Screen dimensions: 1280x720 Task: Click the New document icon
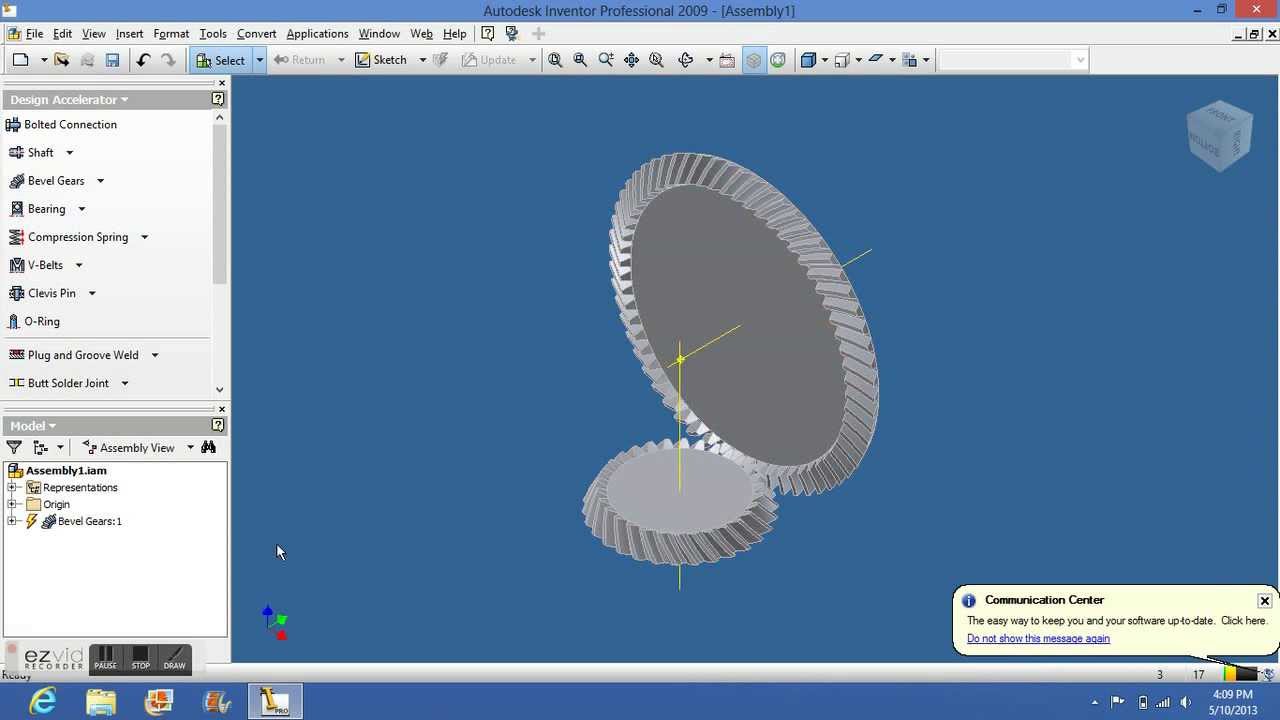tap(20, 60)
